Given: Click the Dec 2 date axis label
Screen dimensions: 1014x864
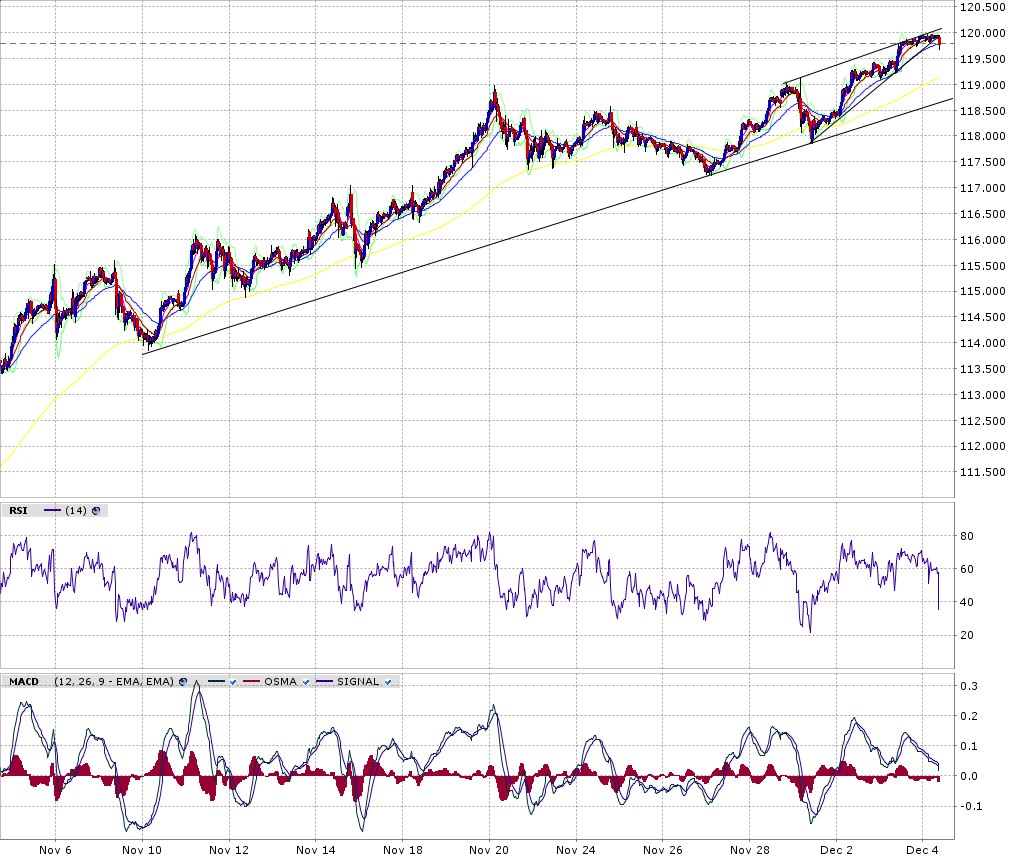Looking at the screenshot, I should 836,850.
